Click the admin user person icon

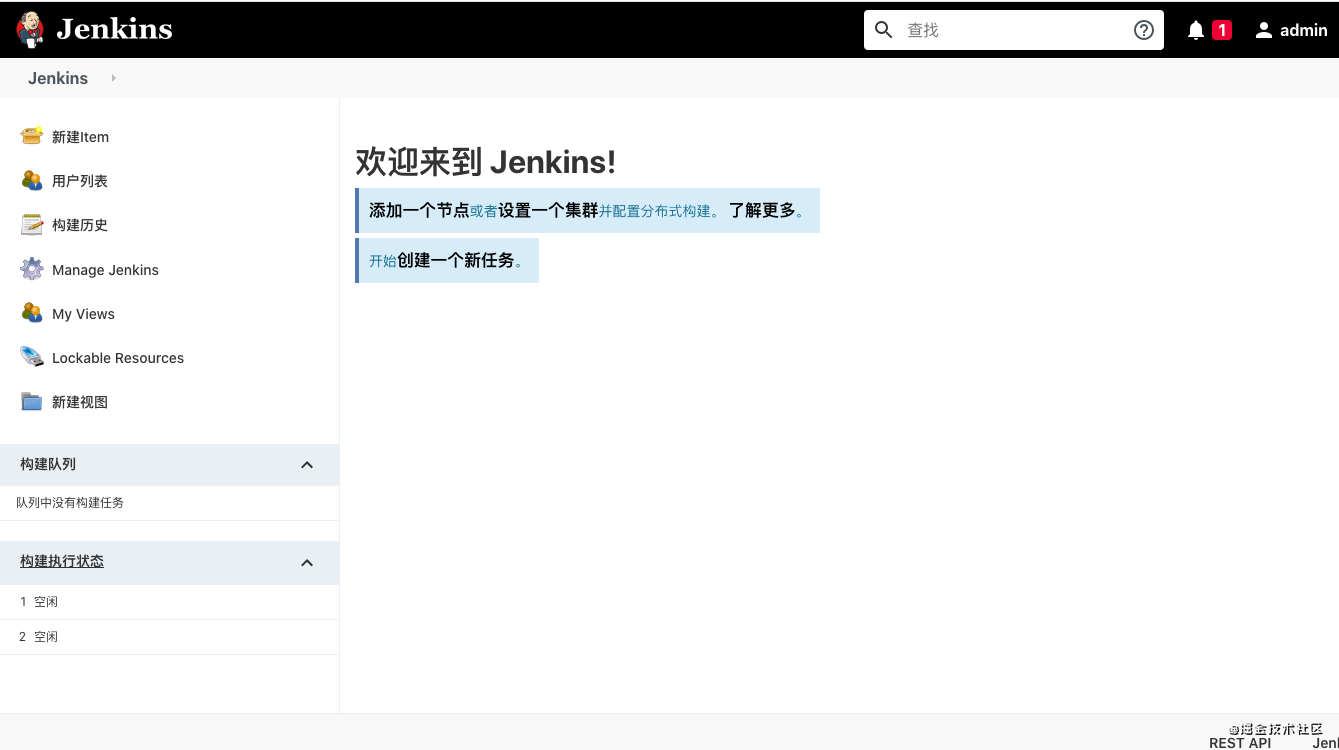[x=1264, y=30]
